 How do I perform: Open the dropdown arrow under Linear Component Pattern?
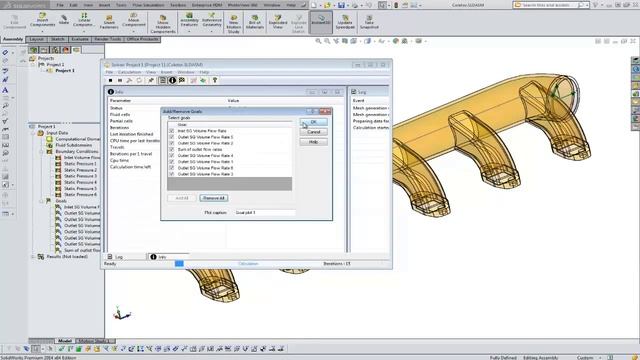(x=84, y=31)
